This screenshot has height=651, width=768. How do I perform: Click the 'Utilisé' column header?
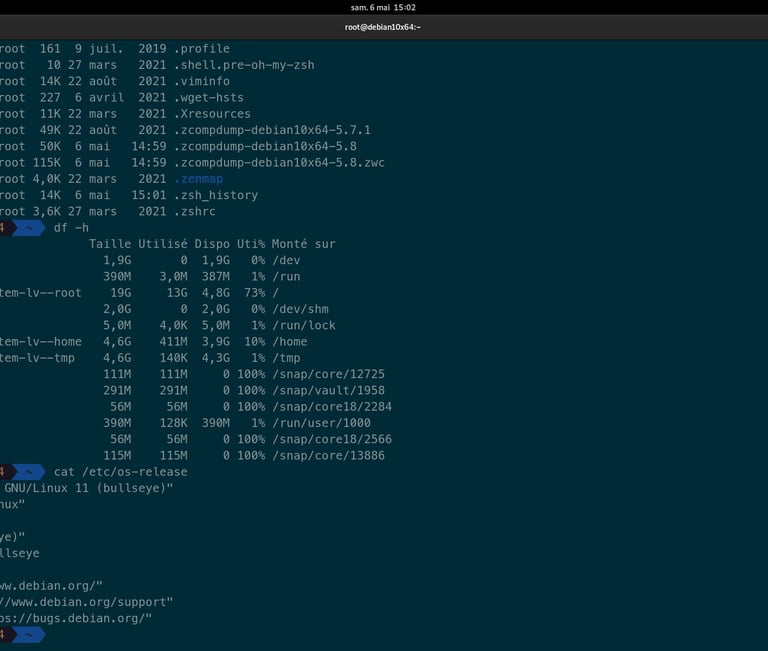163,244
